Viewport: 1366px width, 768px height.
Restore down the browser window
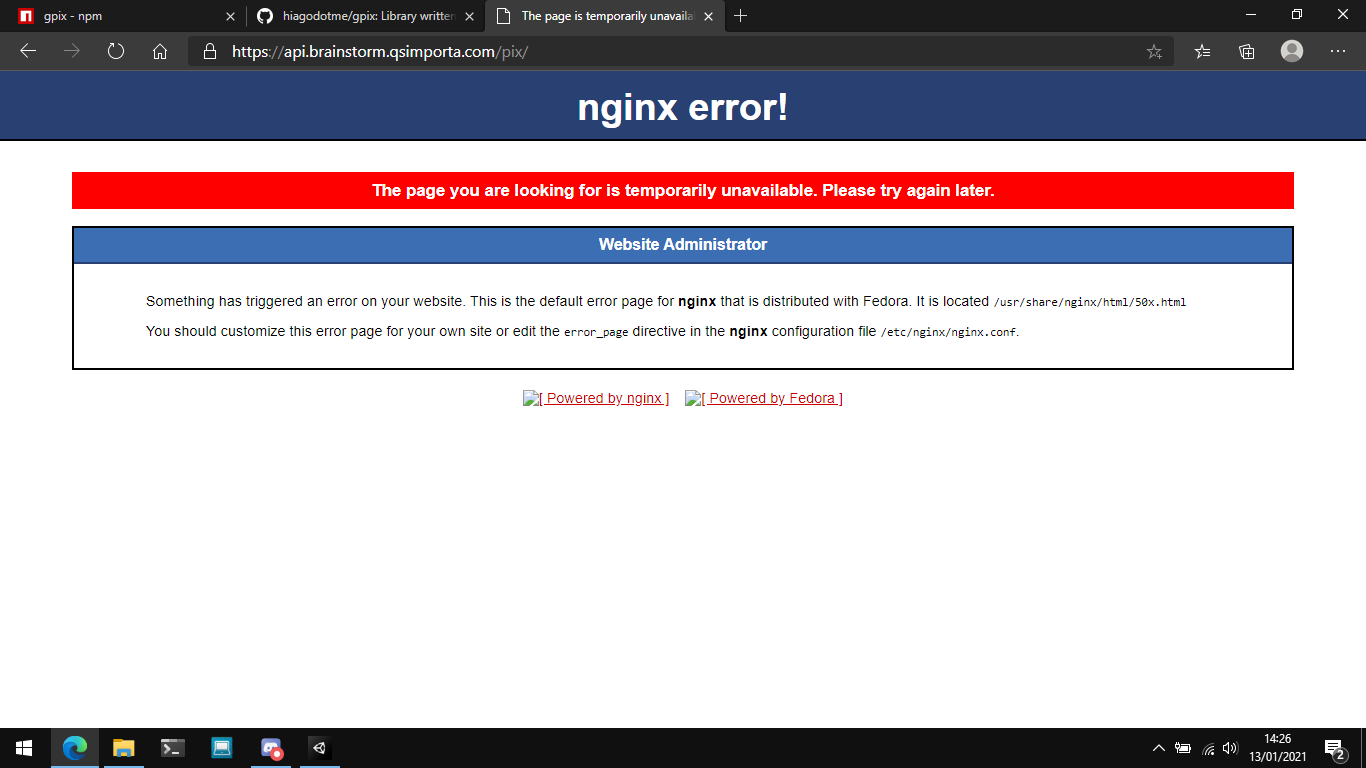[x=1297, y=15]
